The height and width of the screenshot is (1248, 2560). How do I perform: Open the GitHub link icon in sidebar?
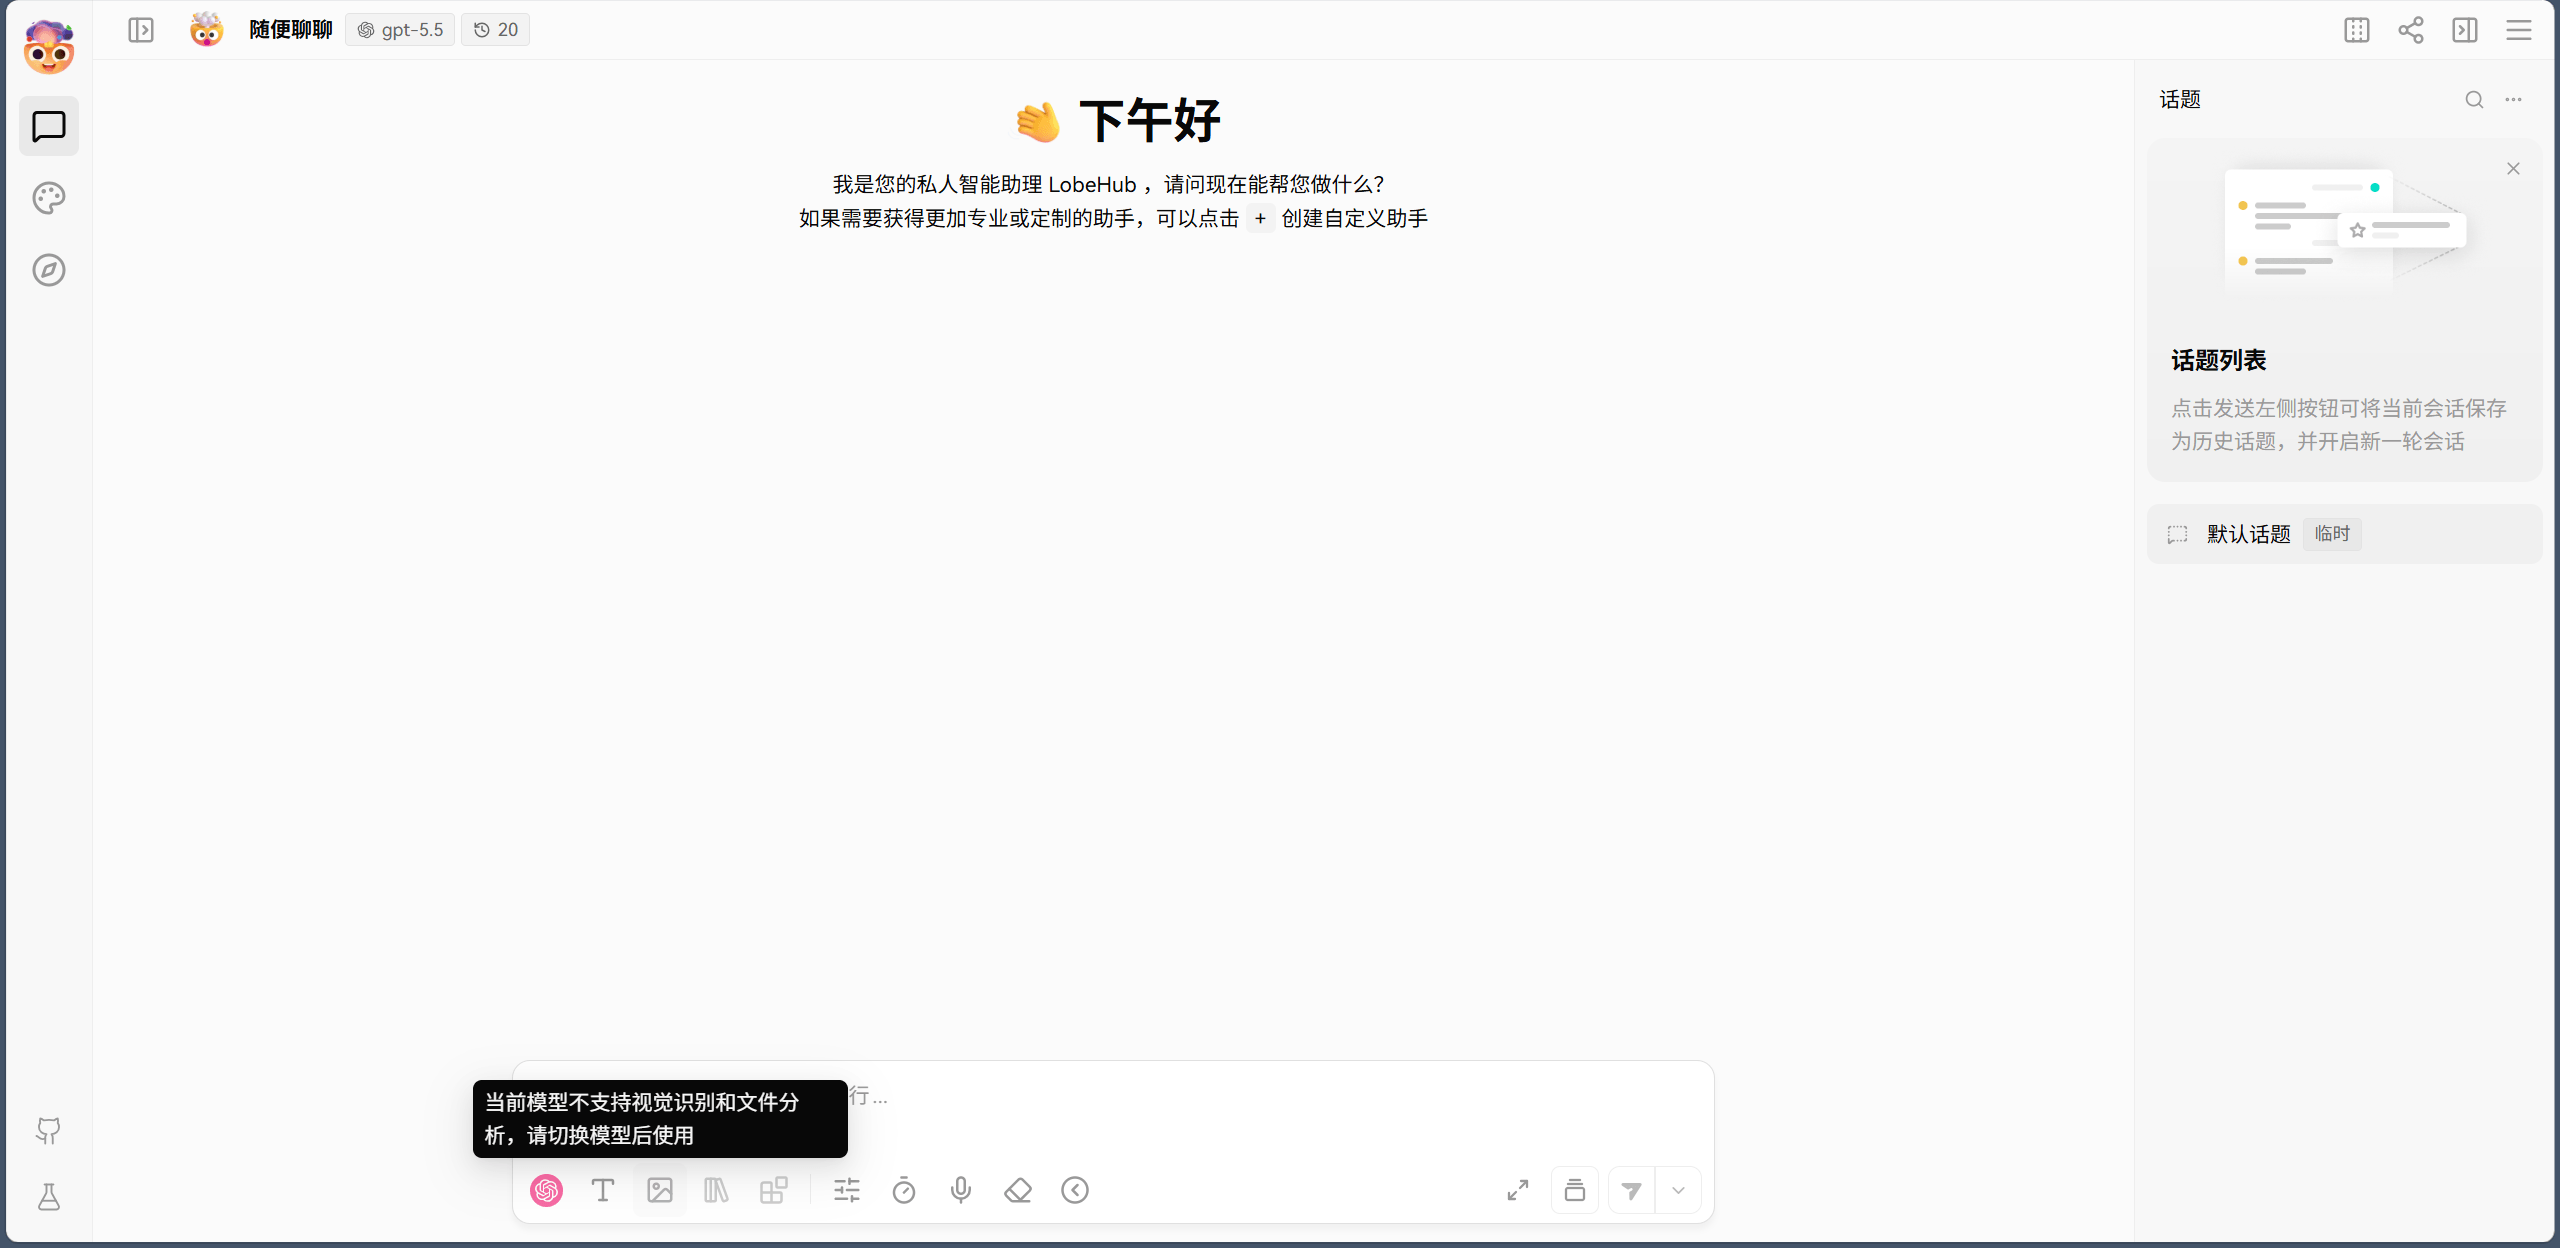coord(48,1130)
